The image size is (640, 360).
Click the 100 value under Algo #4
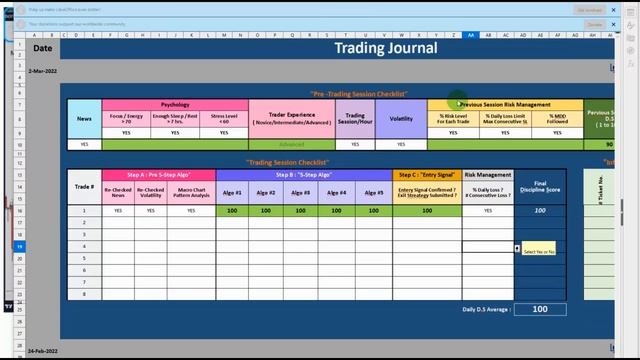(336, 211)
